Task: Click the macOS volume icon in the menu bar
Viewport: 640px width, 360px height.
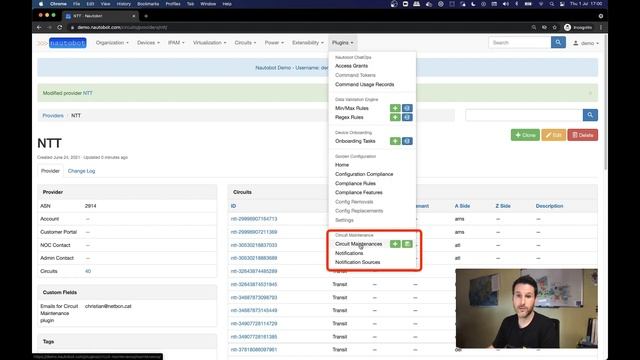Action: pyautogui.click(x=506, y=4)
